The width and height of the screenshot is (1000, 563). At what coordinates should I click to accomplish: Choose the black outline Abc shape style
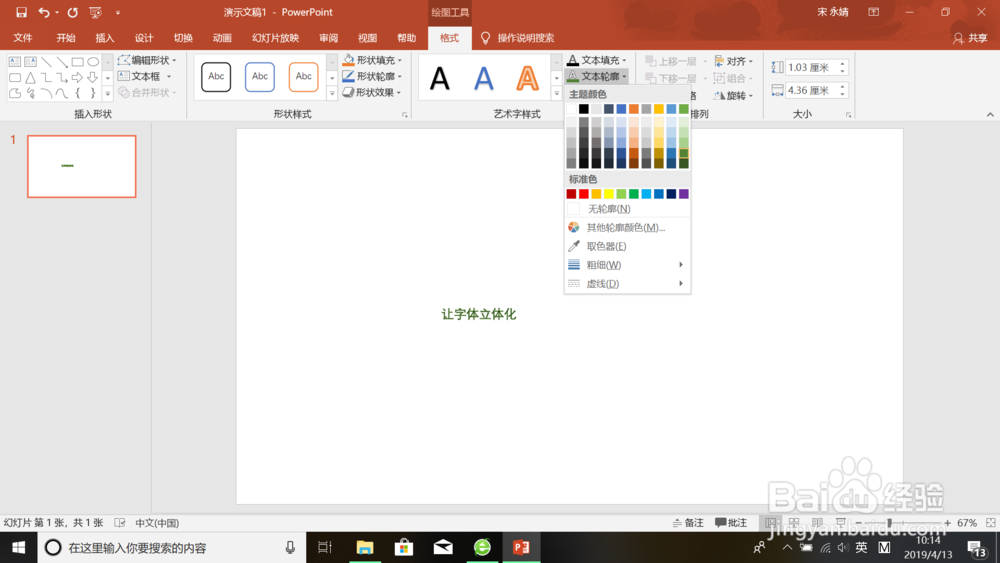pyautogui.click(x=216, y=77)
